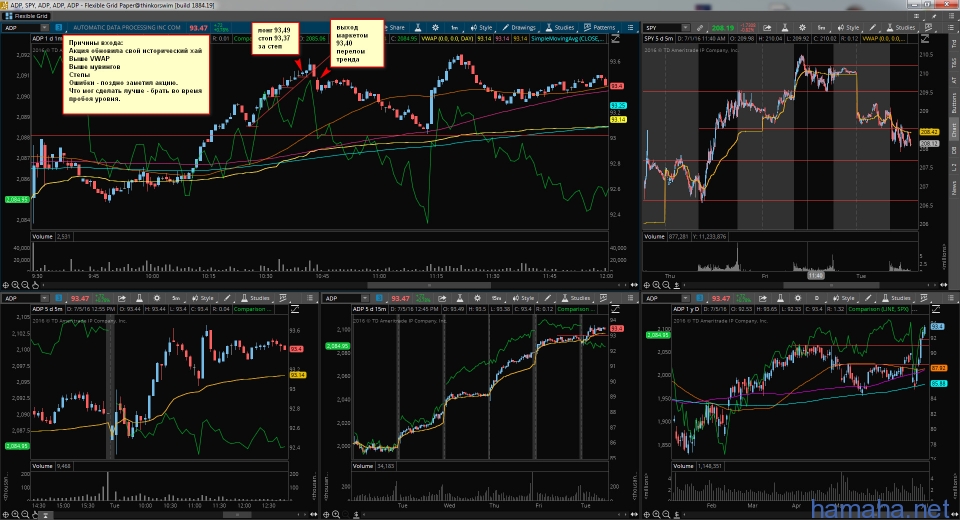This screenshot has height=520, width=960.
Task: Click pencil drawings icon in ADP 15m chart
Action: (547, 298)
